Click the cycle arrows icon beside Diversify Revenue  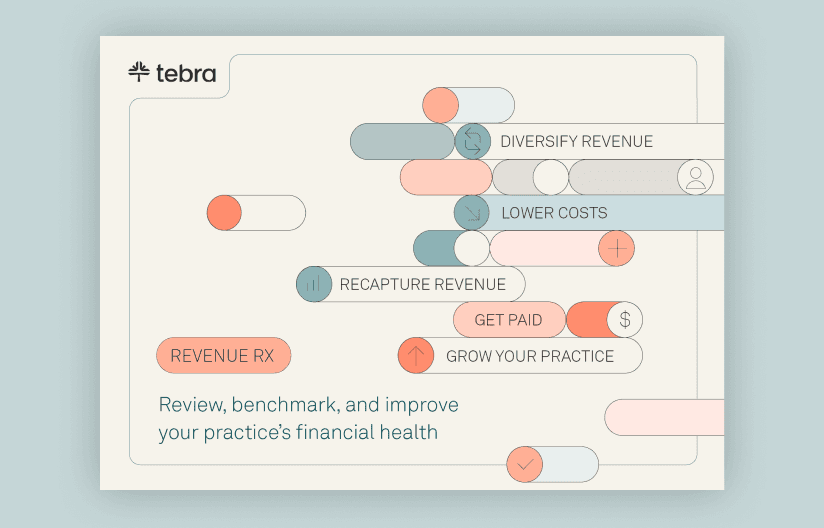click(472, 141)
